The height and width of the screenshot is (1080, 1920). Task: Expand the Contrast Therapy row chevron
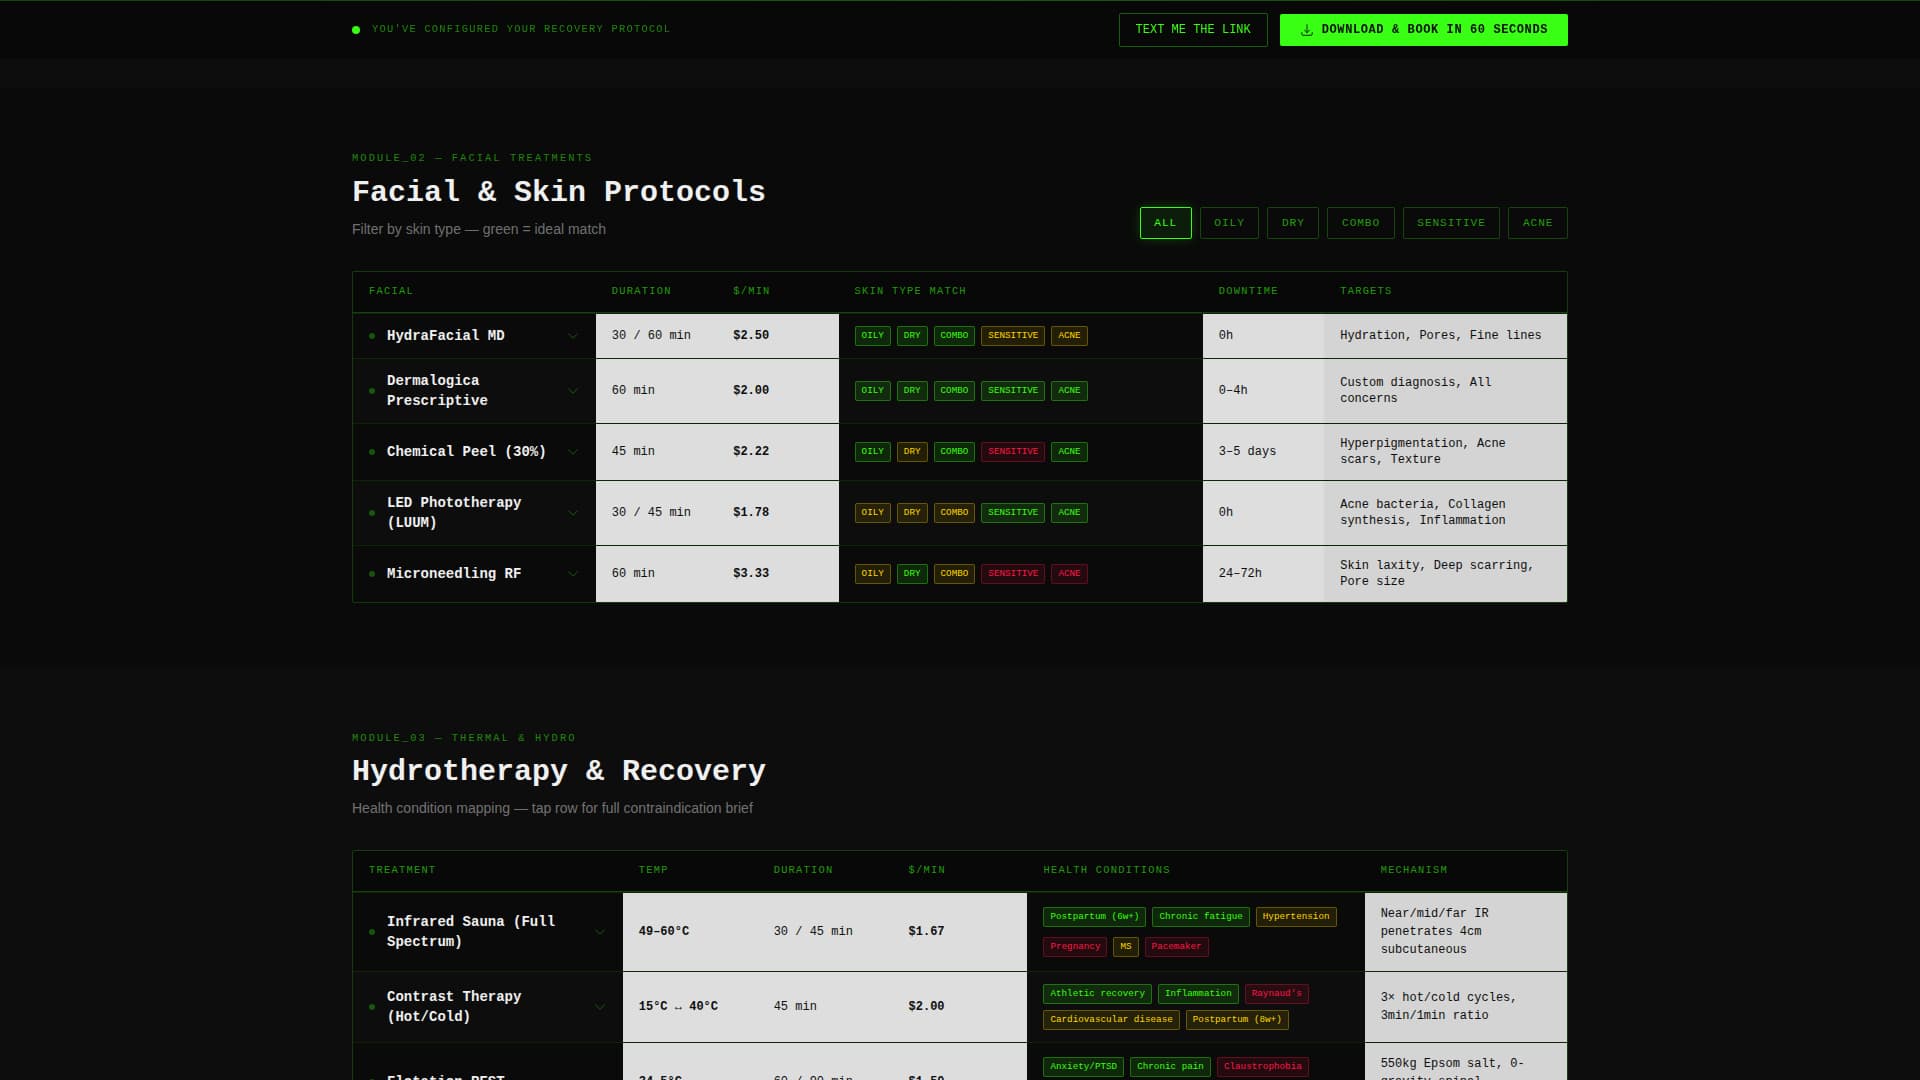600,1007
